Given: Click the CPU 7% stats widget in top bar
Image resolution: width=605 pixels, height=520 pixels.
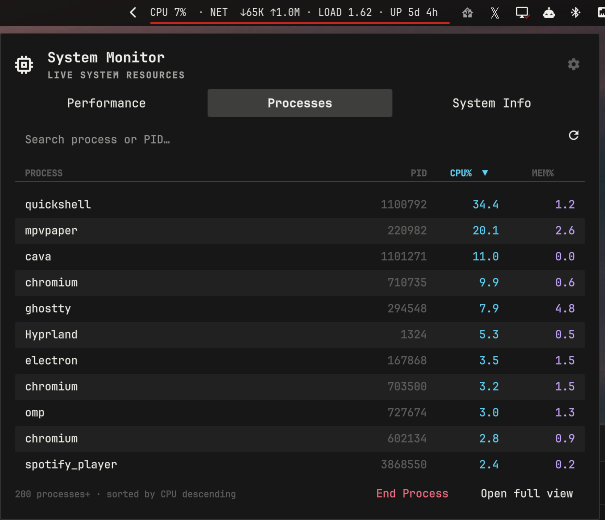Looking at the screenshot, I should (168, 12).
